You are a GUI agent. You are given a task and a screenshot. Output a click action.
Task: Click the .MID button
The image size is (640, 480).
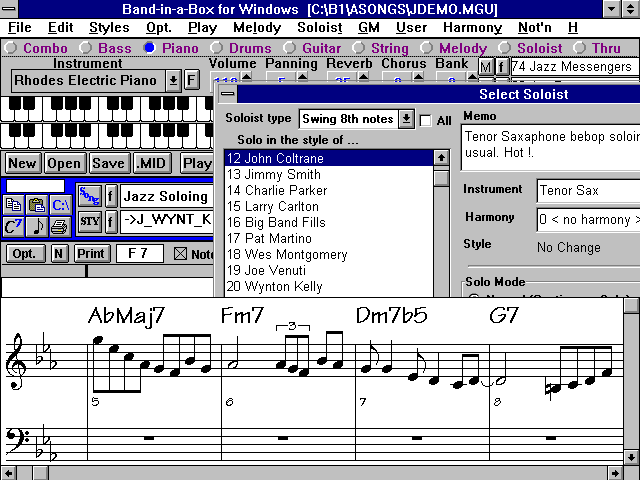pyautogui.click(x=151, y=163)
